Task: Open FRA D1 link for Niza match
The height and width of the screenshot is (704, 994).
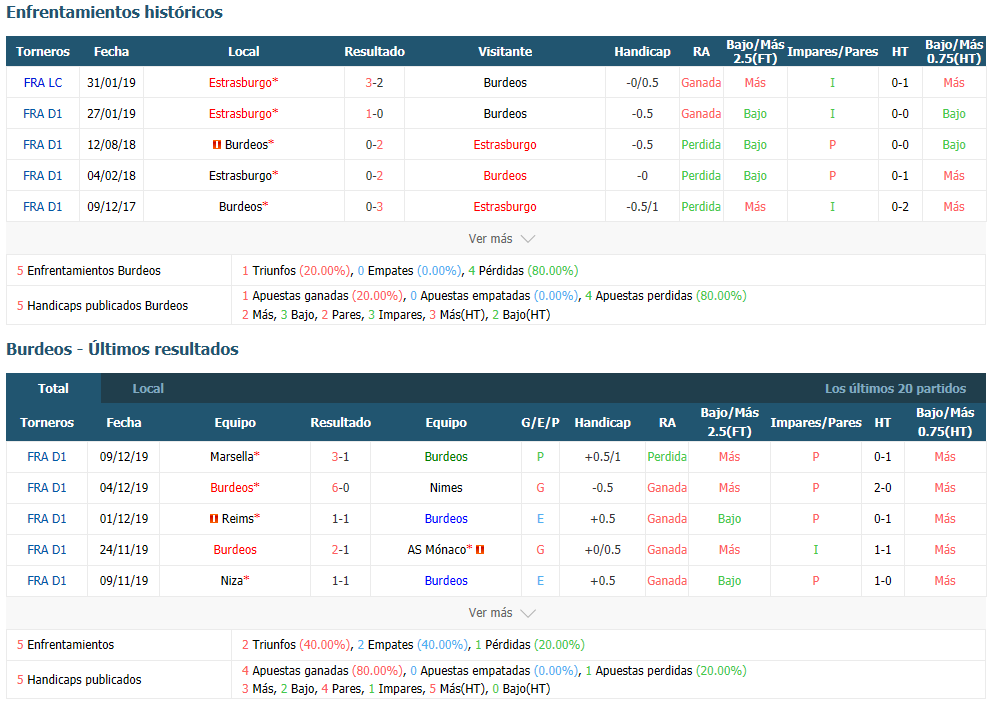Action: coord(46,580)
